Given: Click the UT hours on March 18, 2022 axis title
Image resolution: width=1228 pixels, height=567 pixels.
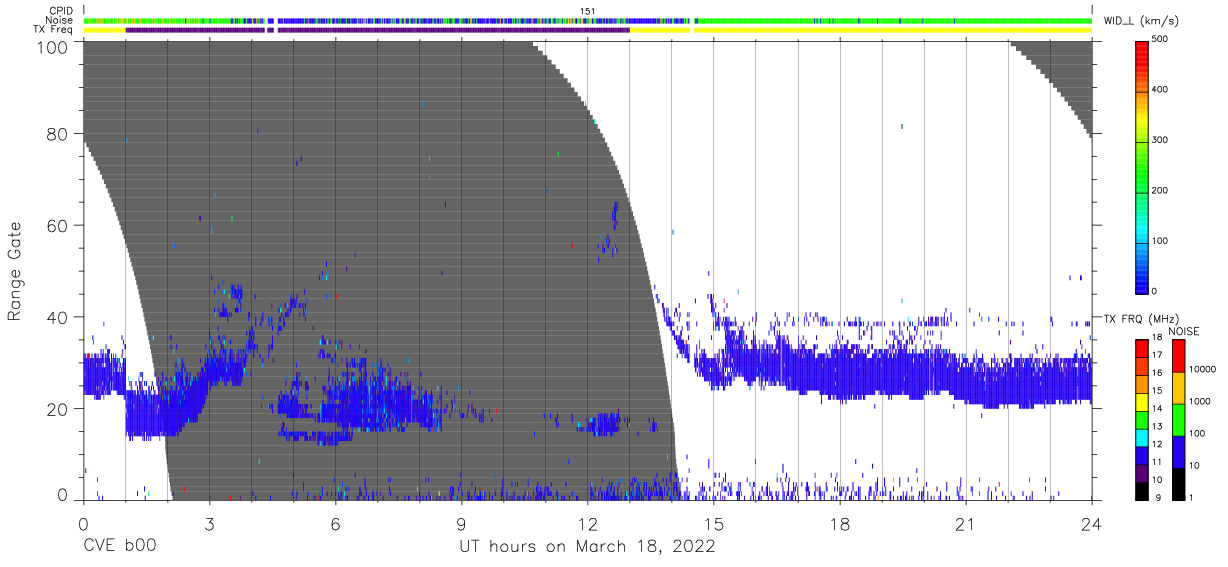Looking at the screenshot, I should click(587, 547).
